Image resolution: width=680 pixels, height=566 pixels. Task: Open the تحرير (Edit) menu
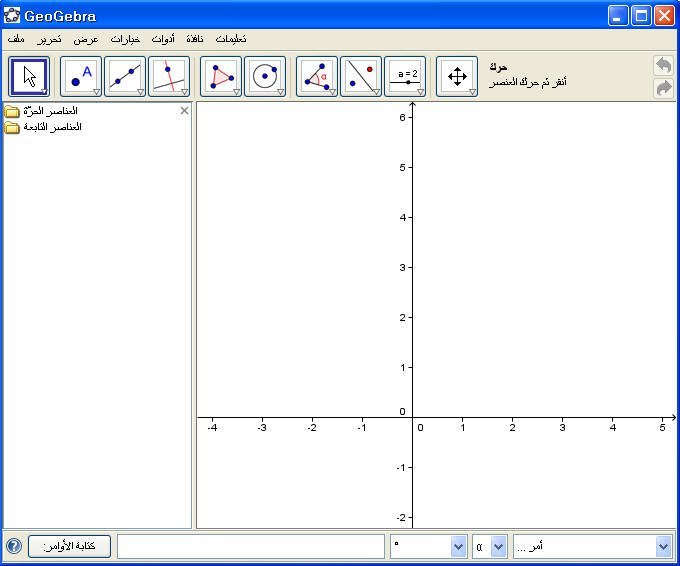(49, 39)
